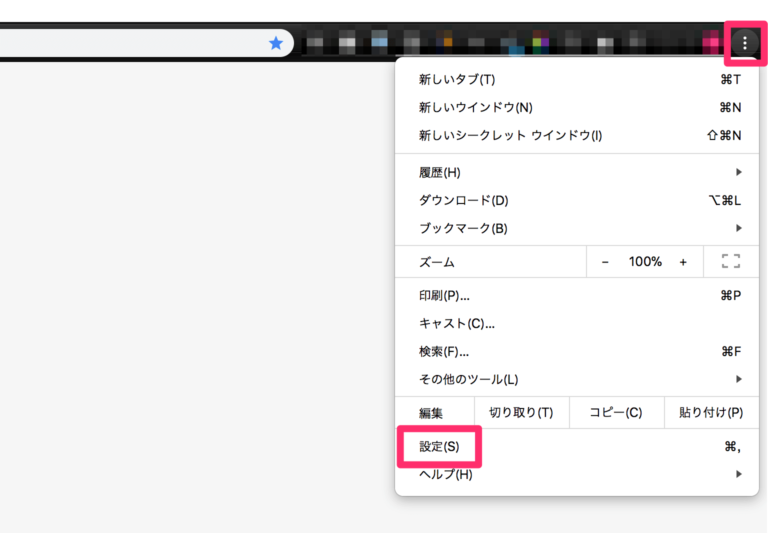Open 設定(S) settings menu item

pos(440,447)
